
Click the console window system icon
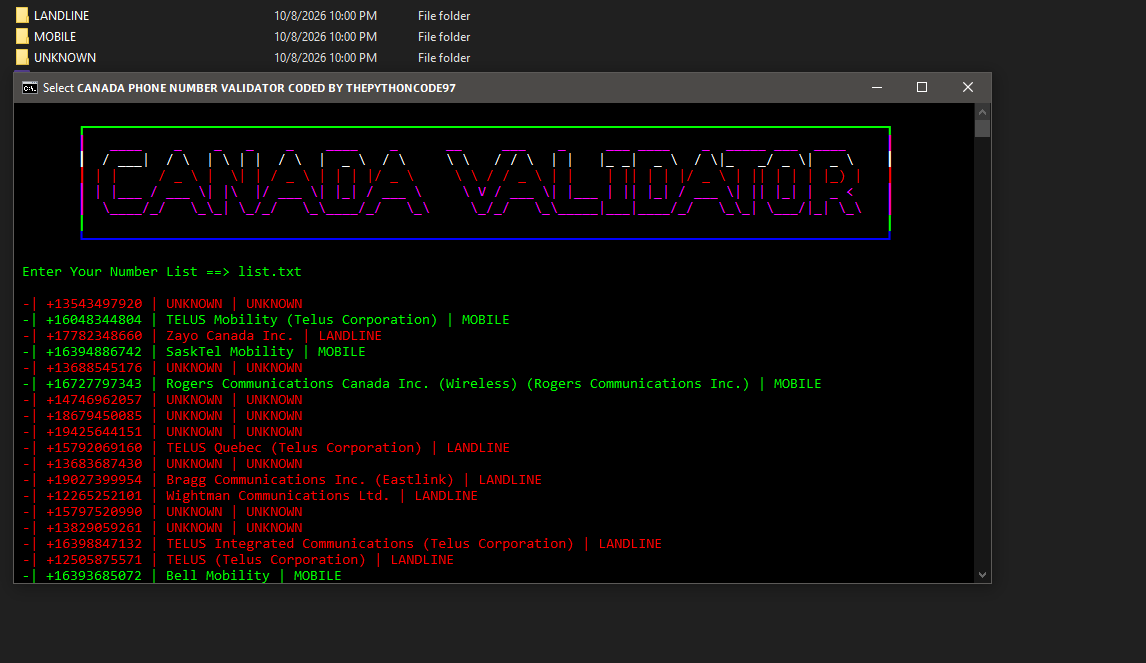point(29,88)
